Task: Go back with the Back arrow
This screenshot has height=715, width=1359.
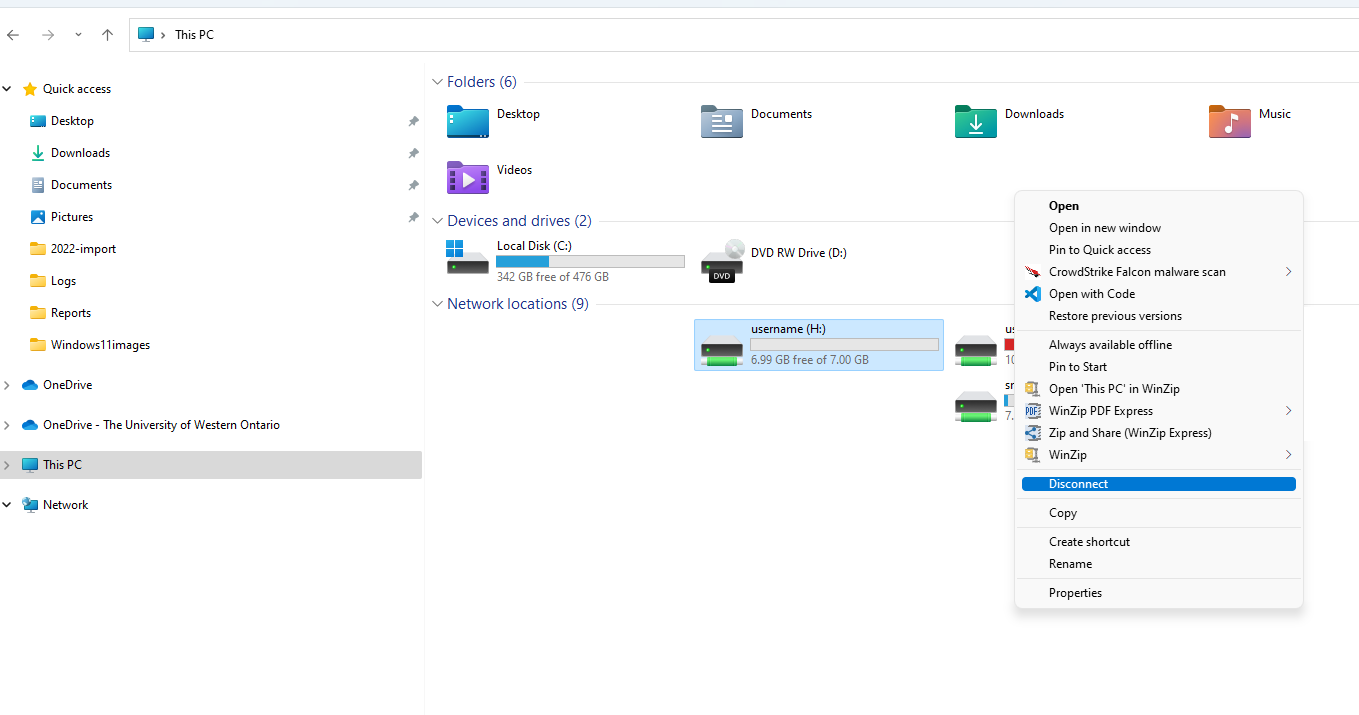Action: [13, 35]
